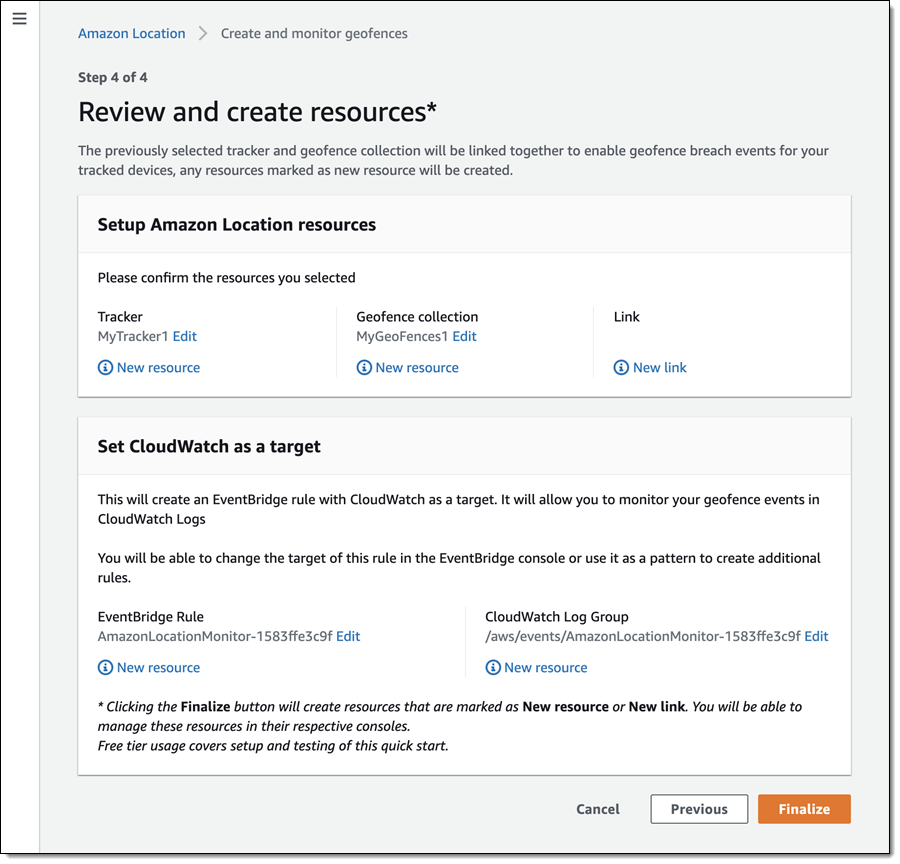
Task: Go back with the Previous button
Action: (699, 809)
